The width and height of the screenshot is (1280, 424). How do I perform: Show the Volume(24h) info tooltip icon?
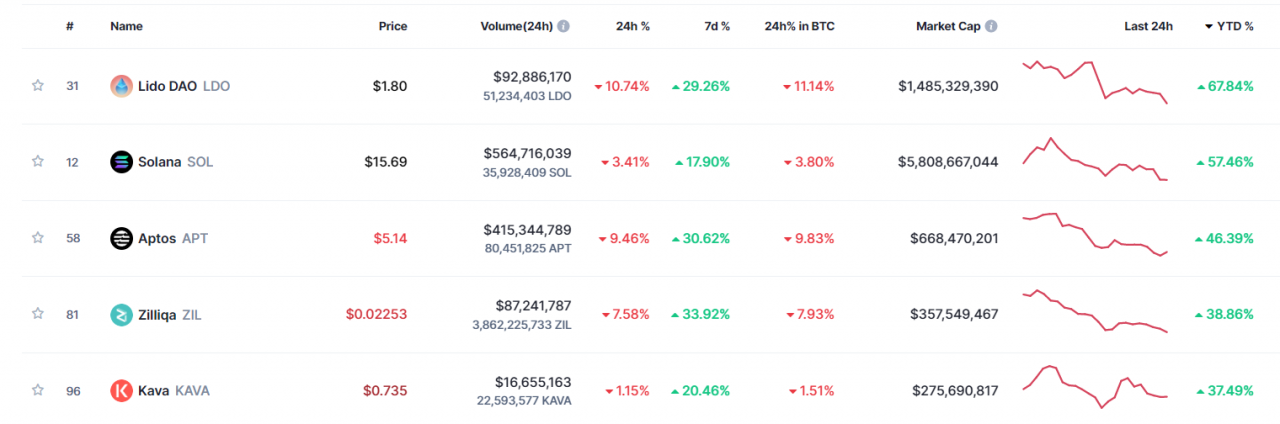point(564,26)
